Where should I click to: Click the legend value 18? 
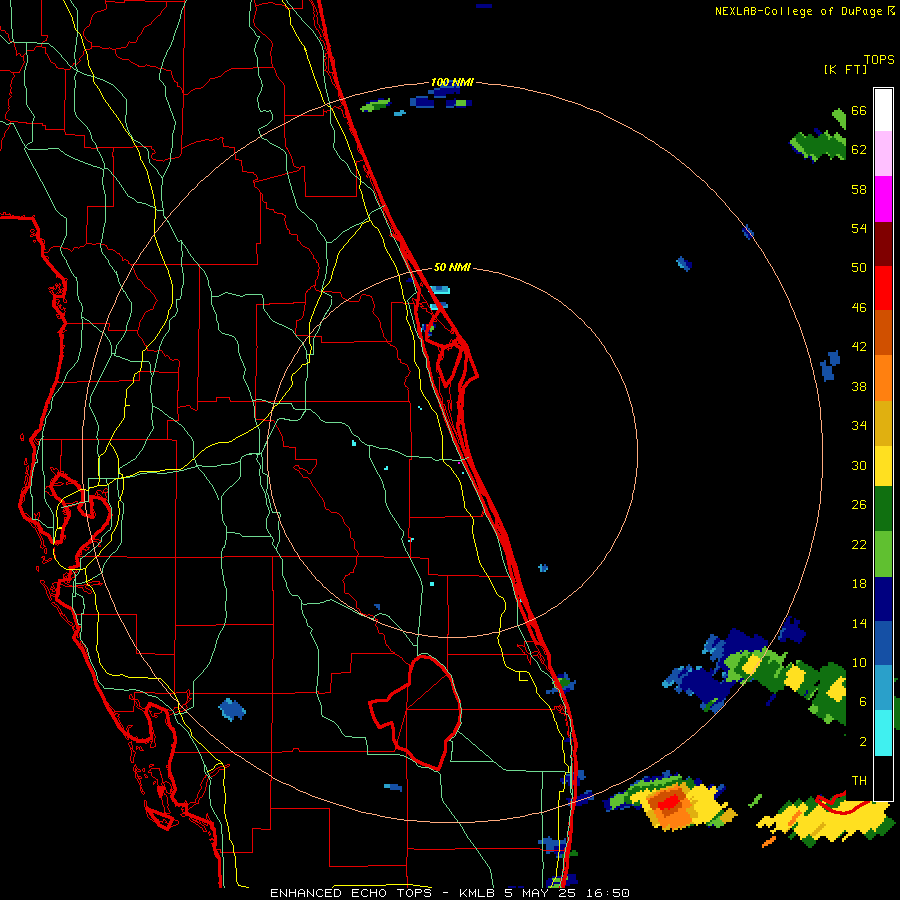point(859,584)
